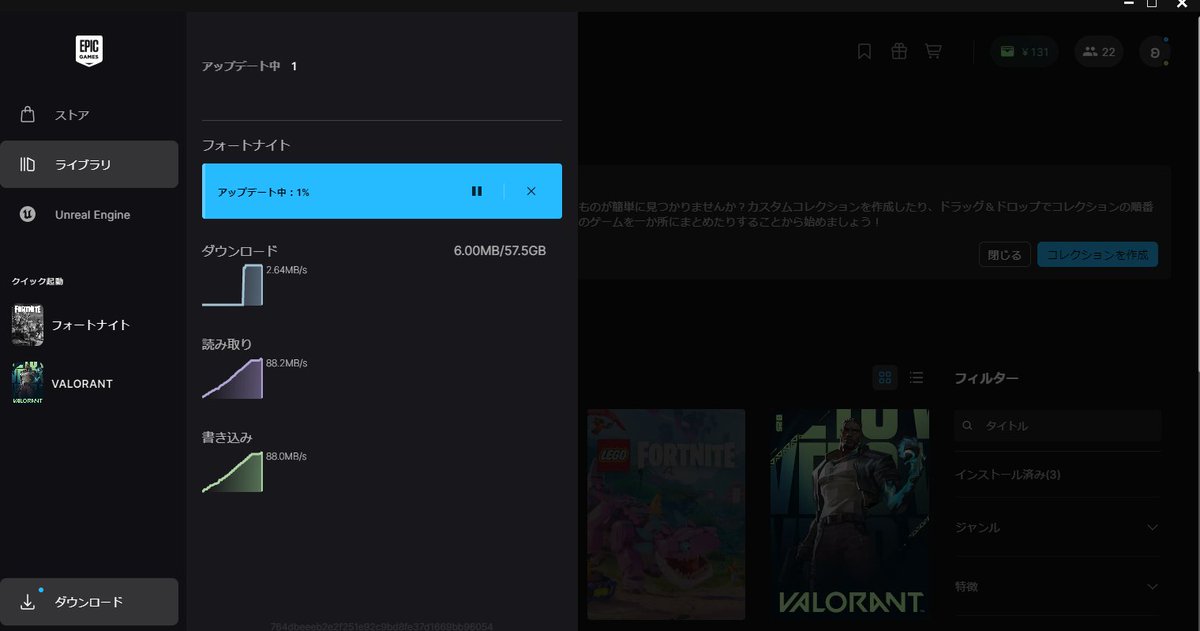Image resolution: width=1200 pixels, height=631 pixels.
Task: Open the user profile avatar
Action: (1155, 52)
